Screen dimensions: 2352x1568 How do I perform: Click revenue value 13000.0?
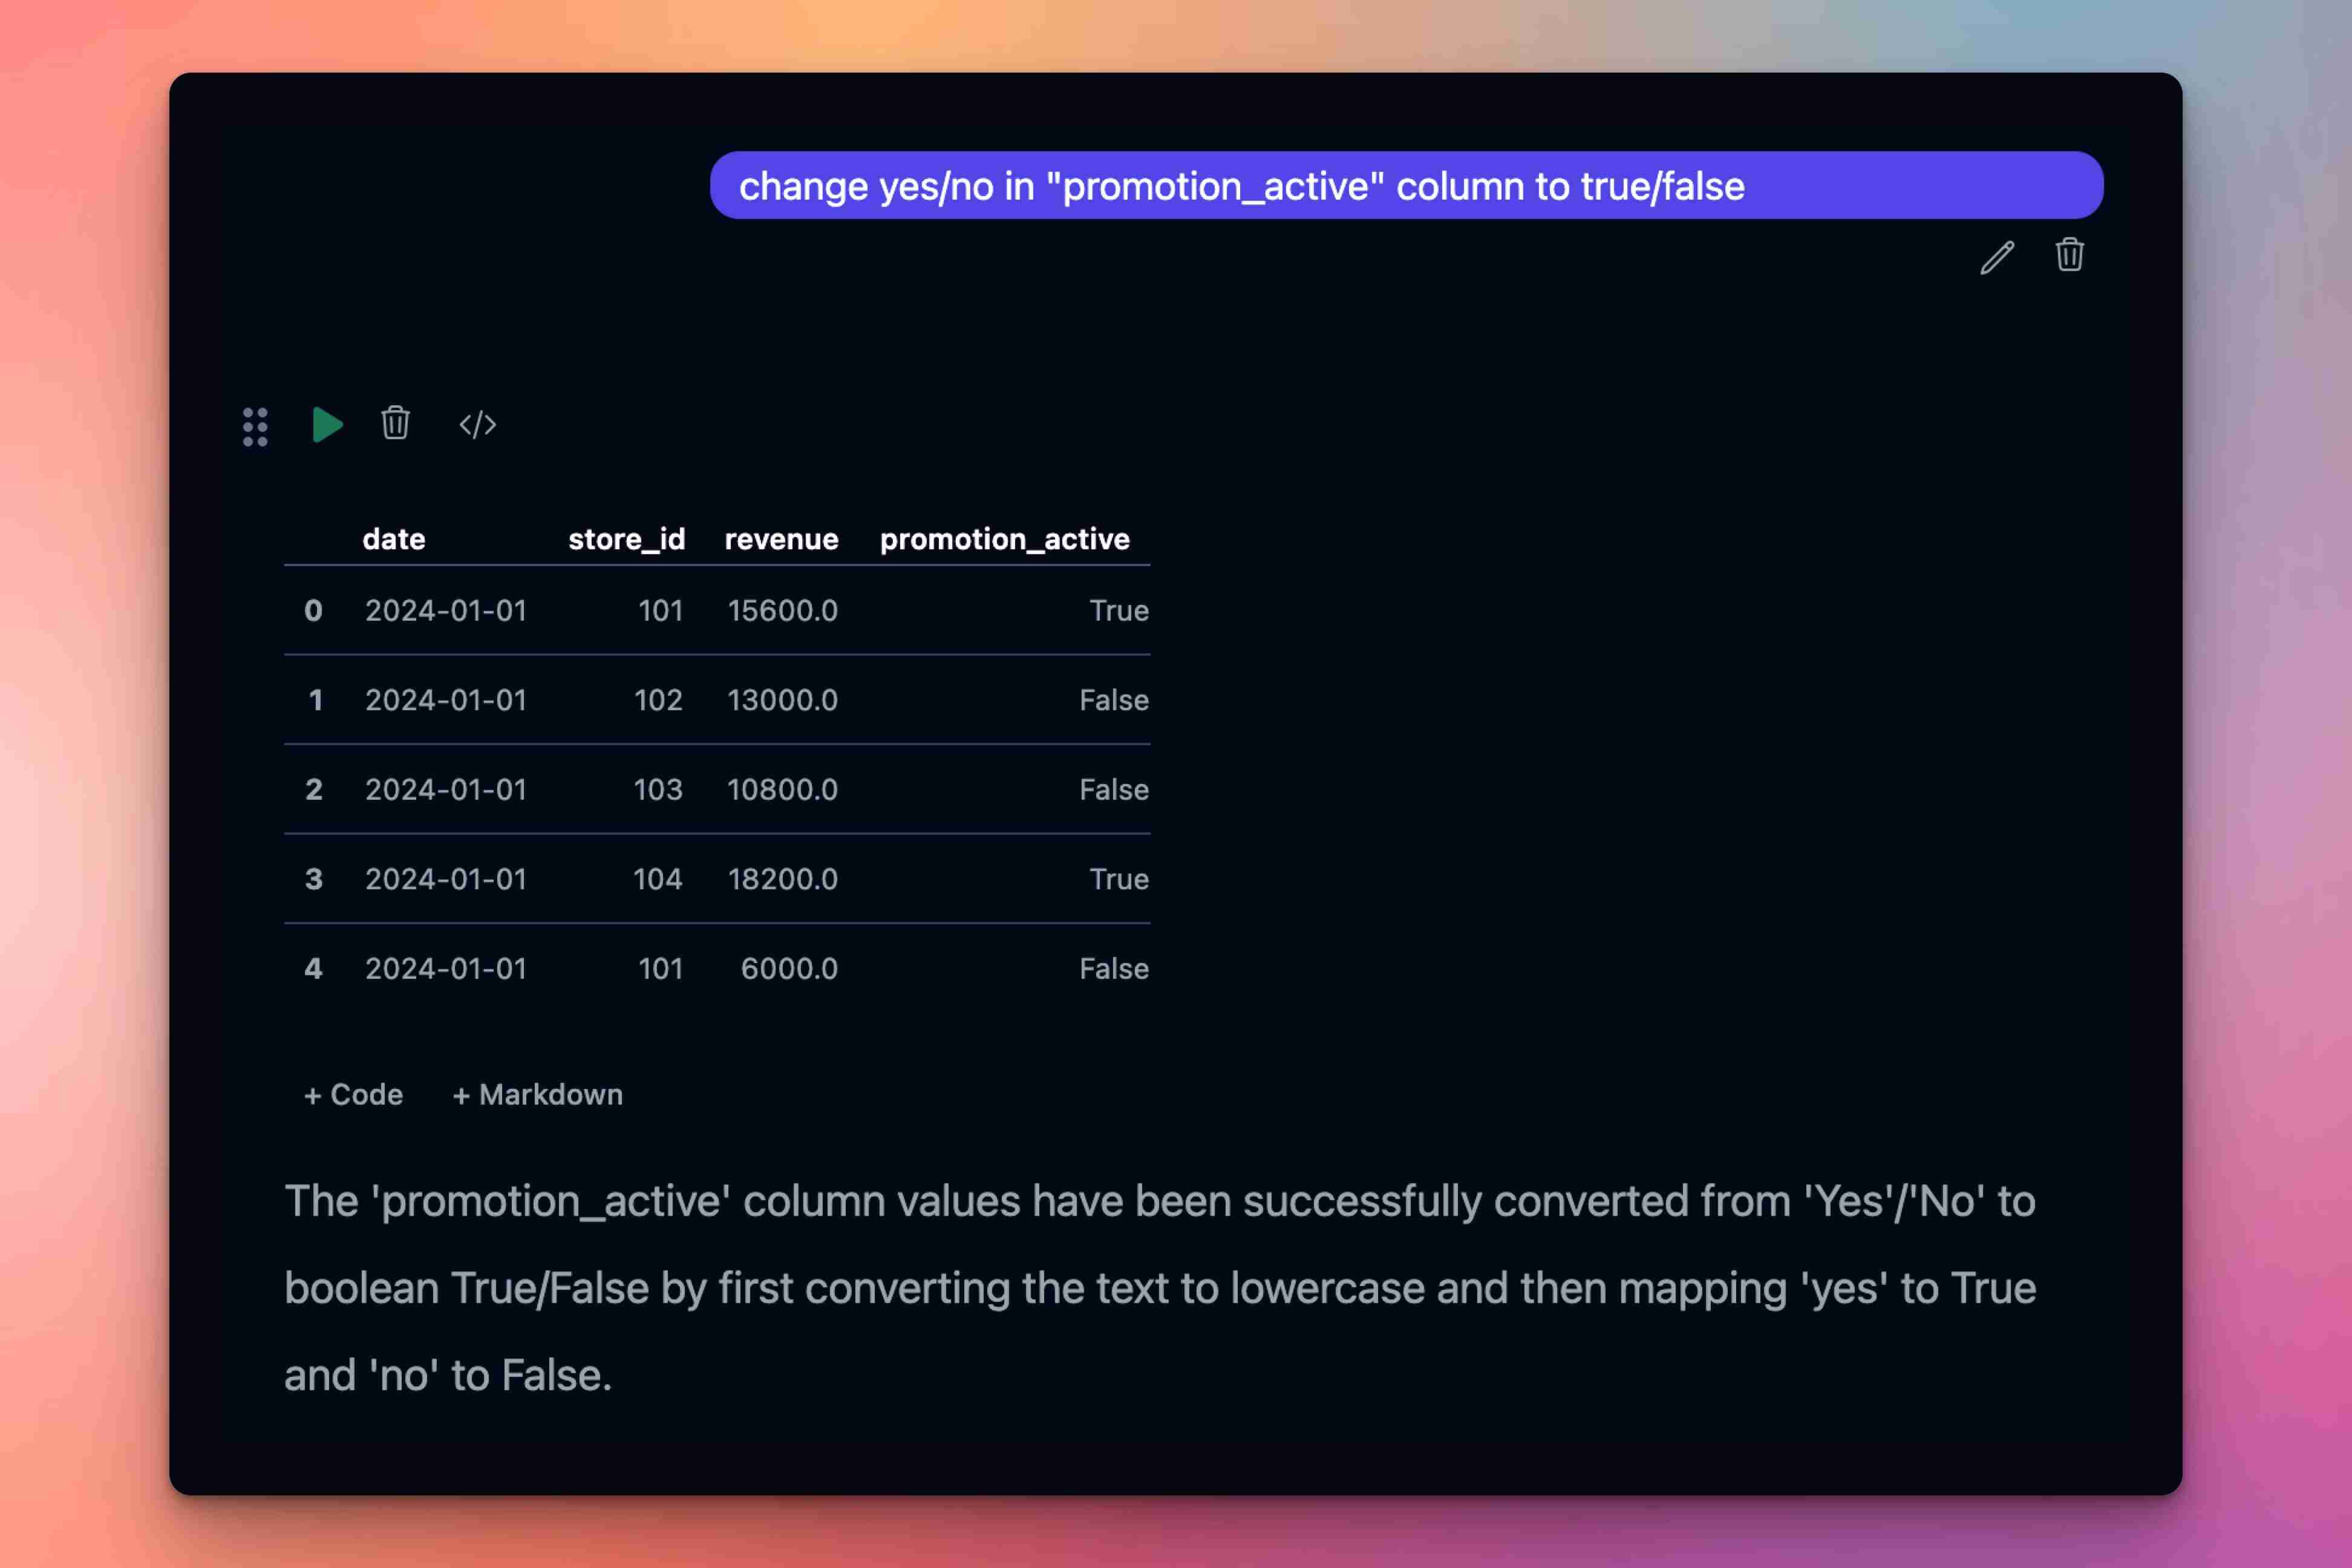pyautogui.click(x=782, y=700)
